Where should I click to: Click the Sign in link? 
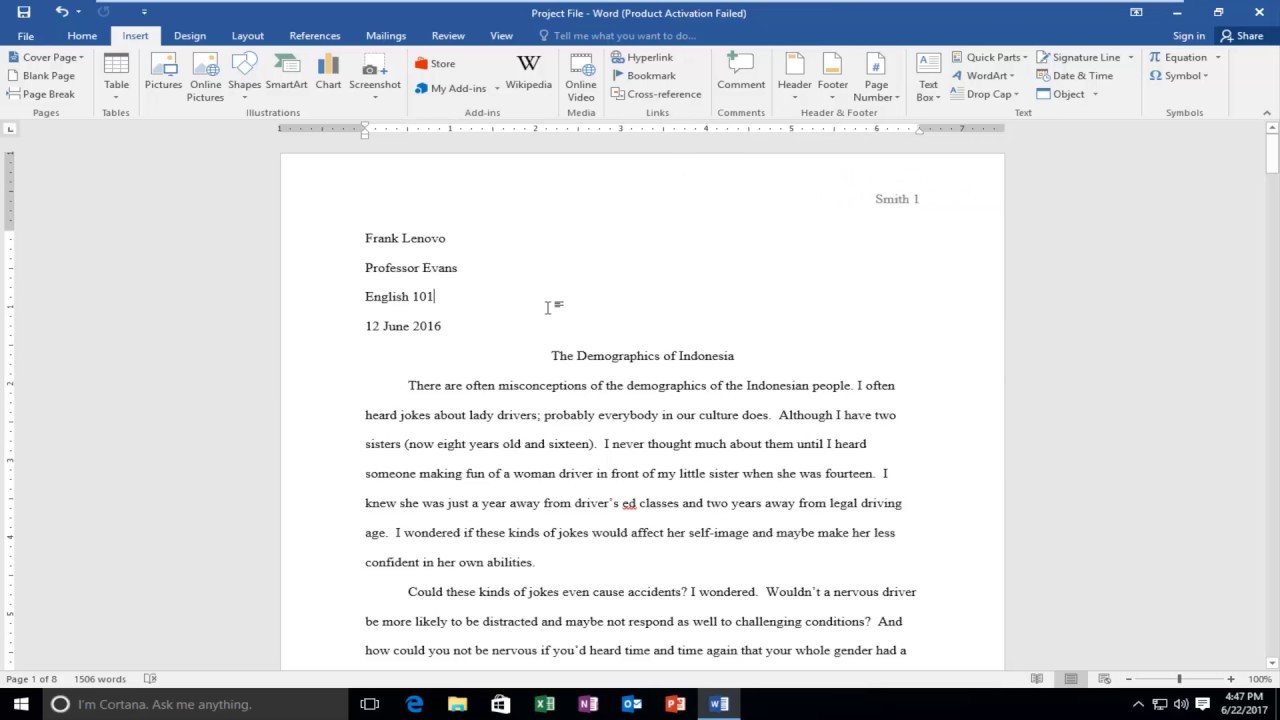(1188, 35)
